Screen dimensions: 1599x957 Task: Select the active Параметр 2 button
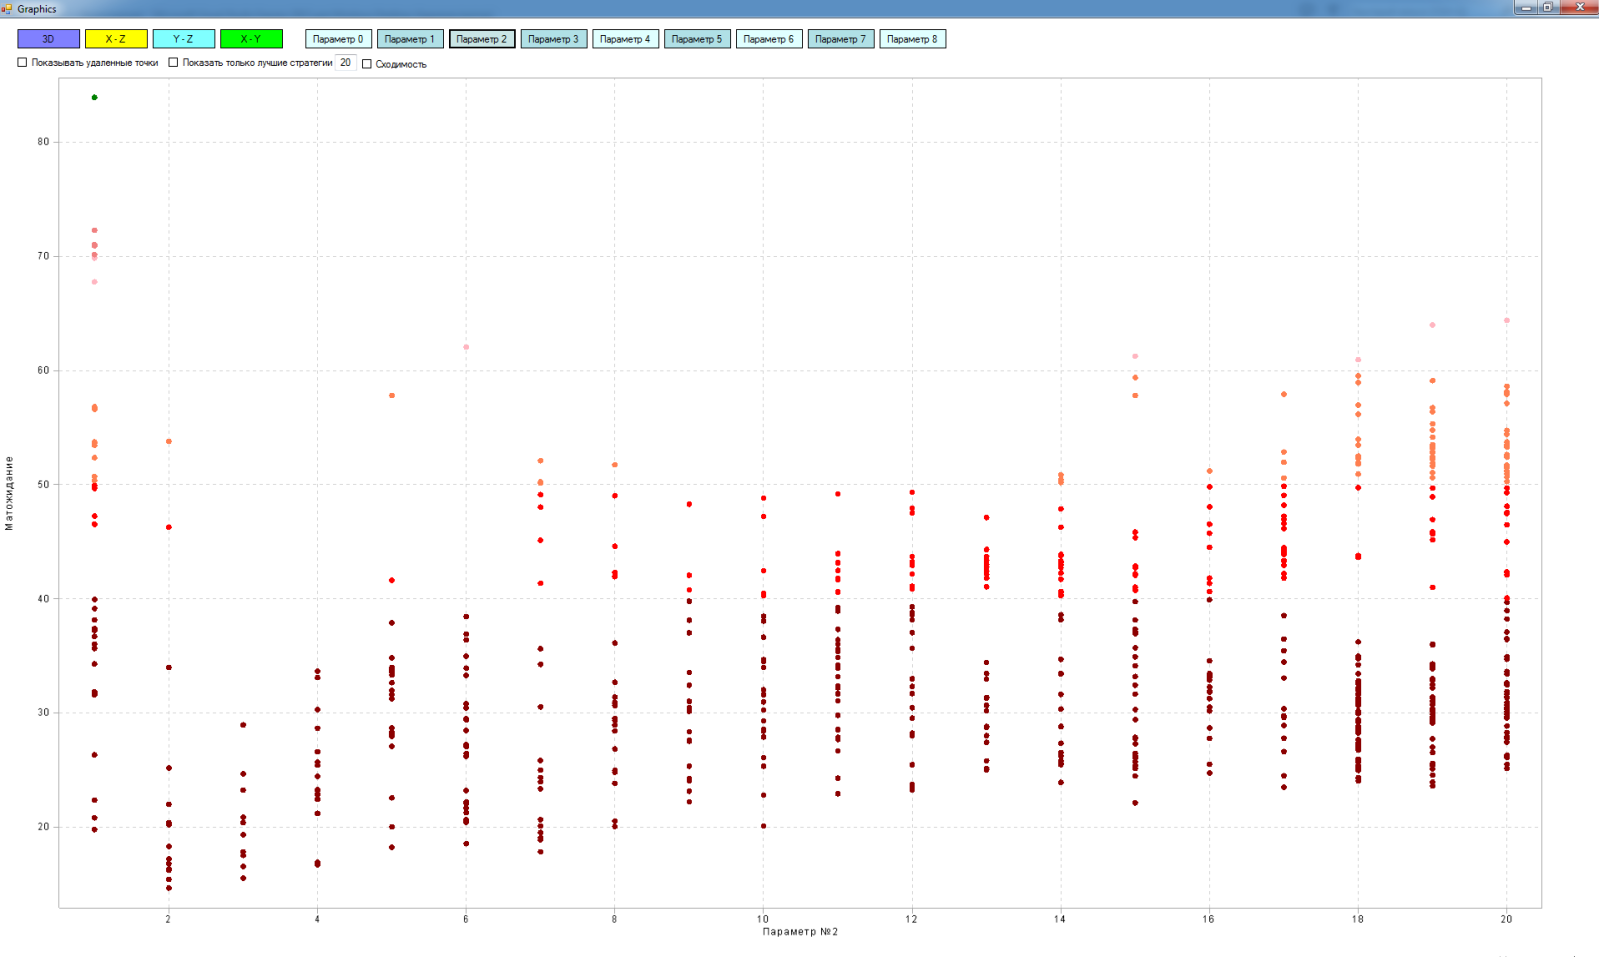tap(482, 39)
